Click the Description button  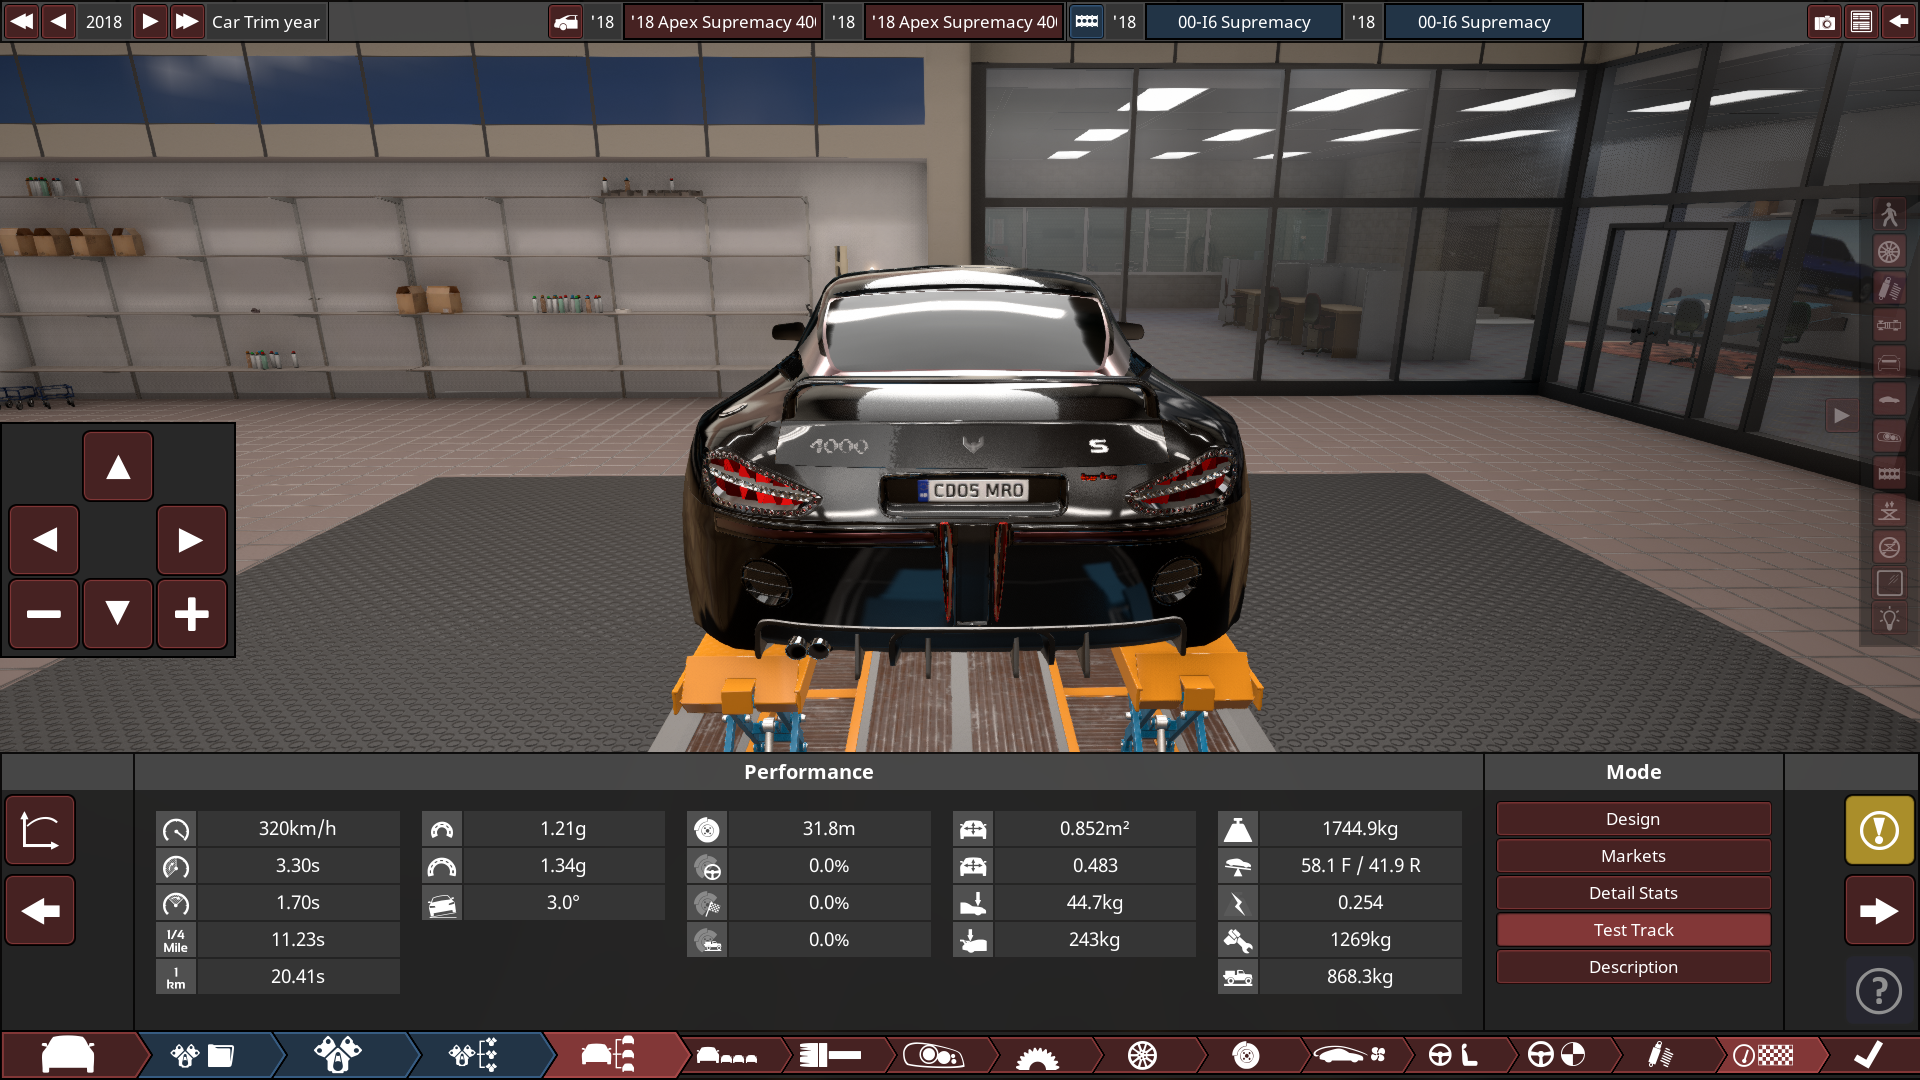pyautogui.click(x=1632, y=966)
